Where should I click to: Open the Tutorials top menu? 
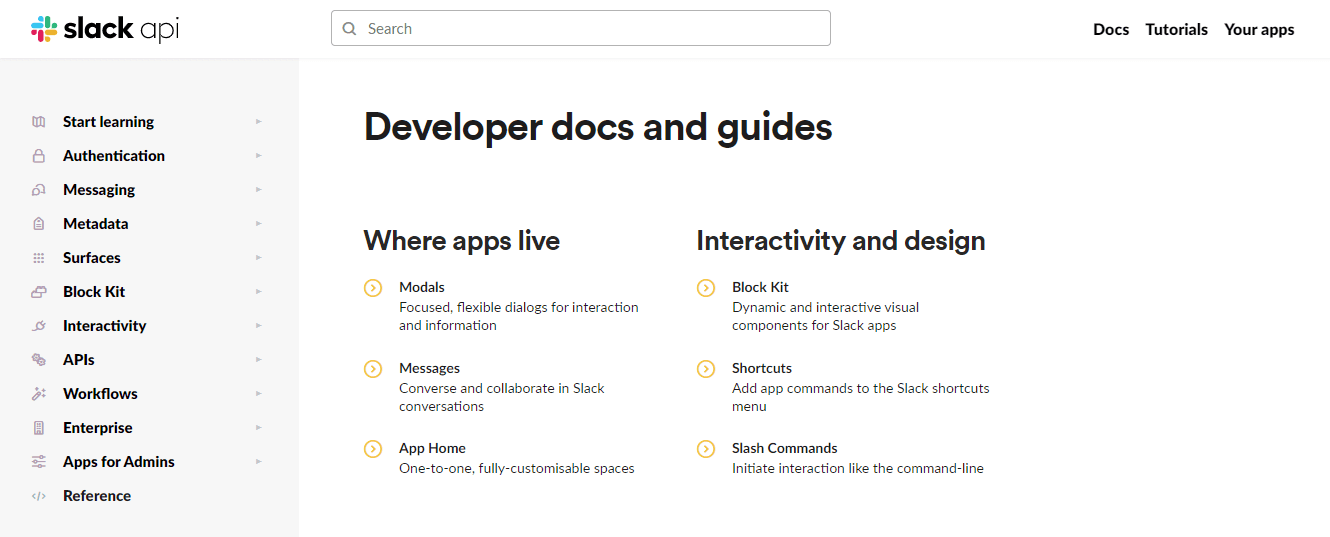[x=1177, y=30]
